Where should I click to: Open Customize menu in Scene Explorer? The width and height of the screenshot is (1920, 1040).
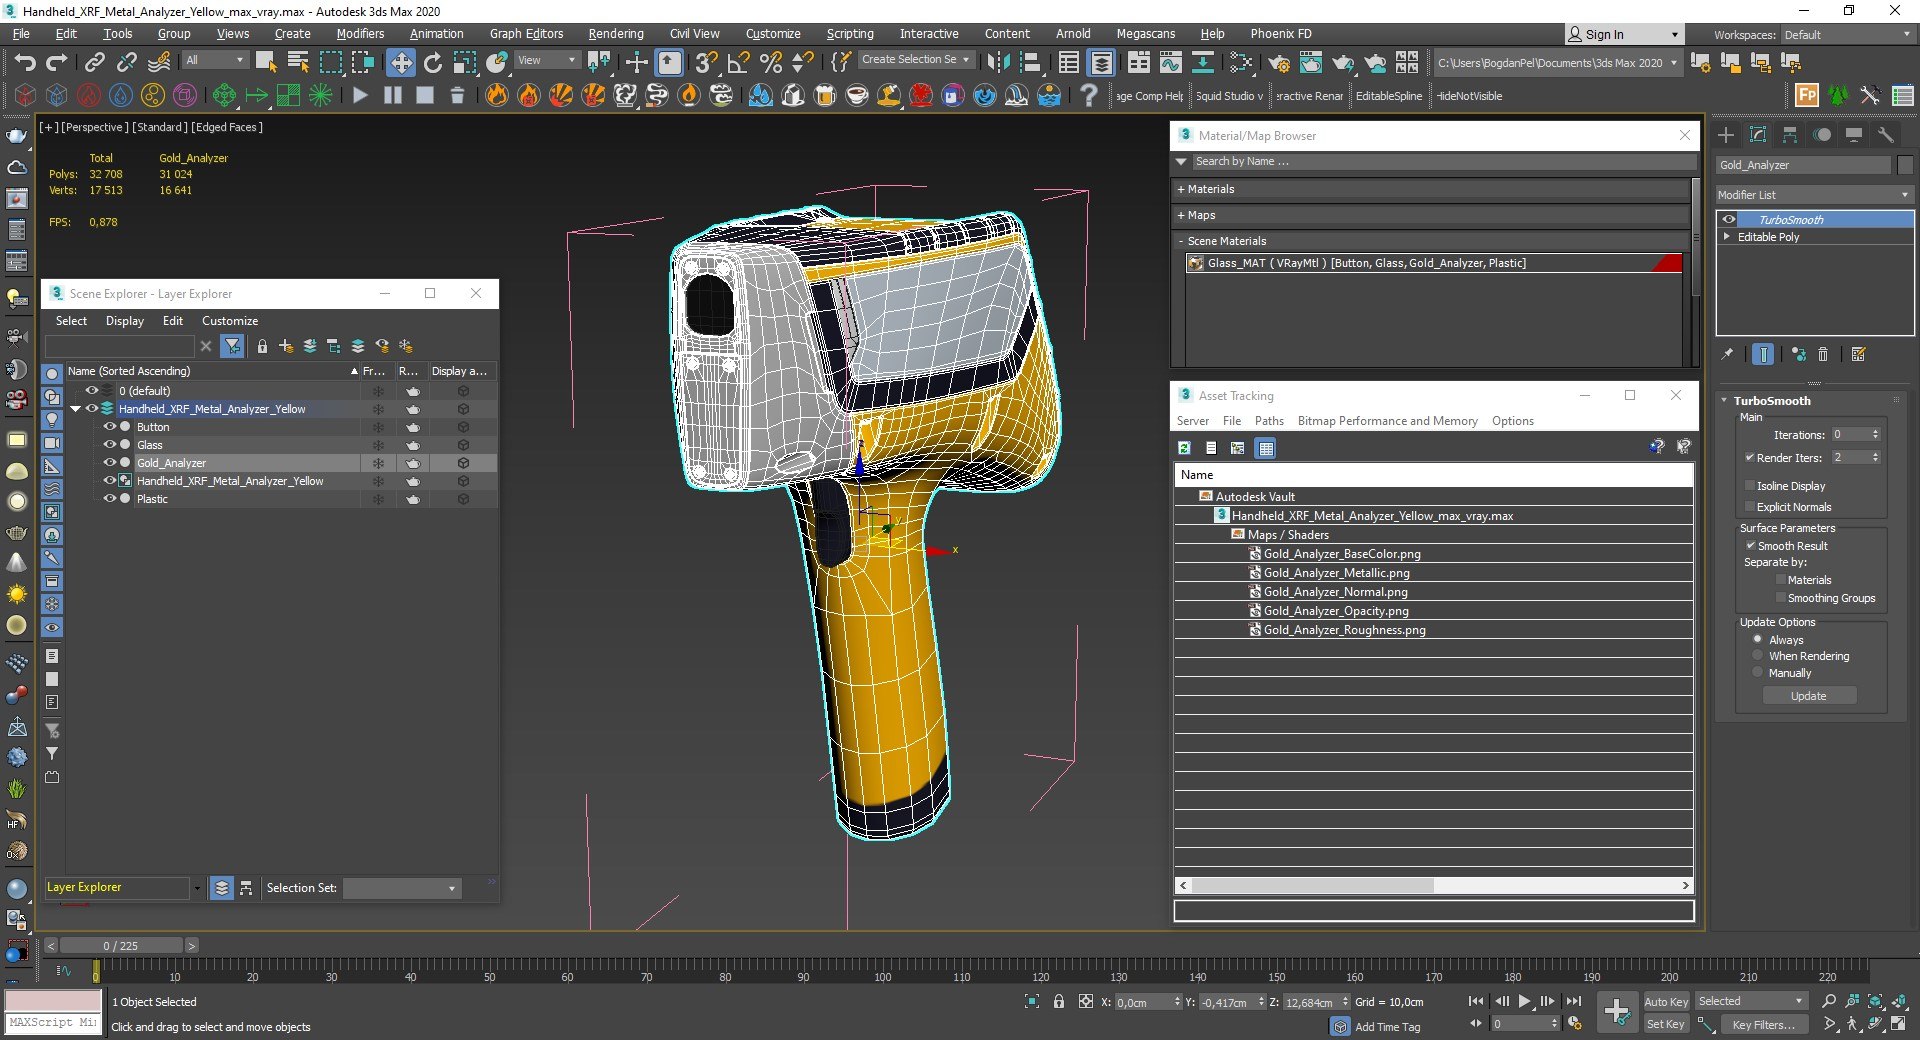[230, 321]
